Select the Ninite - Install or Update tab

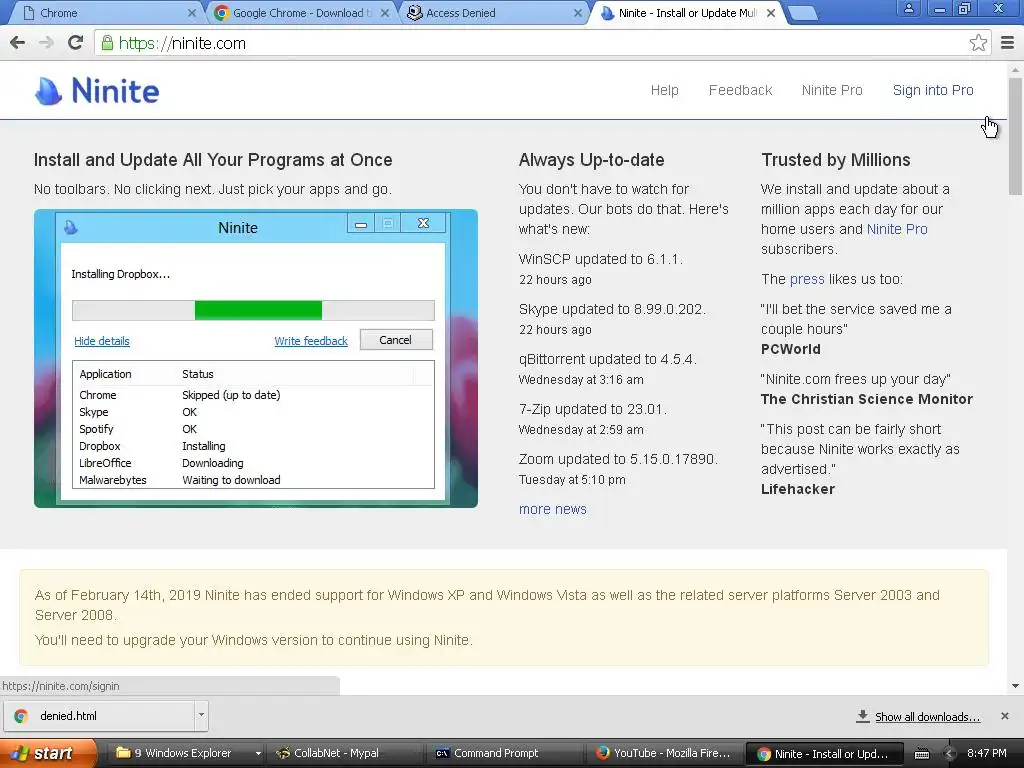[686, 13]
